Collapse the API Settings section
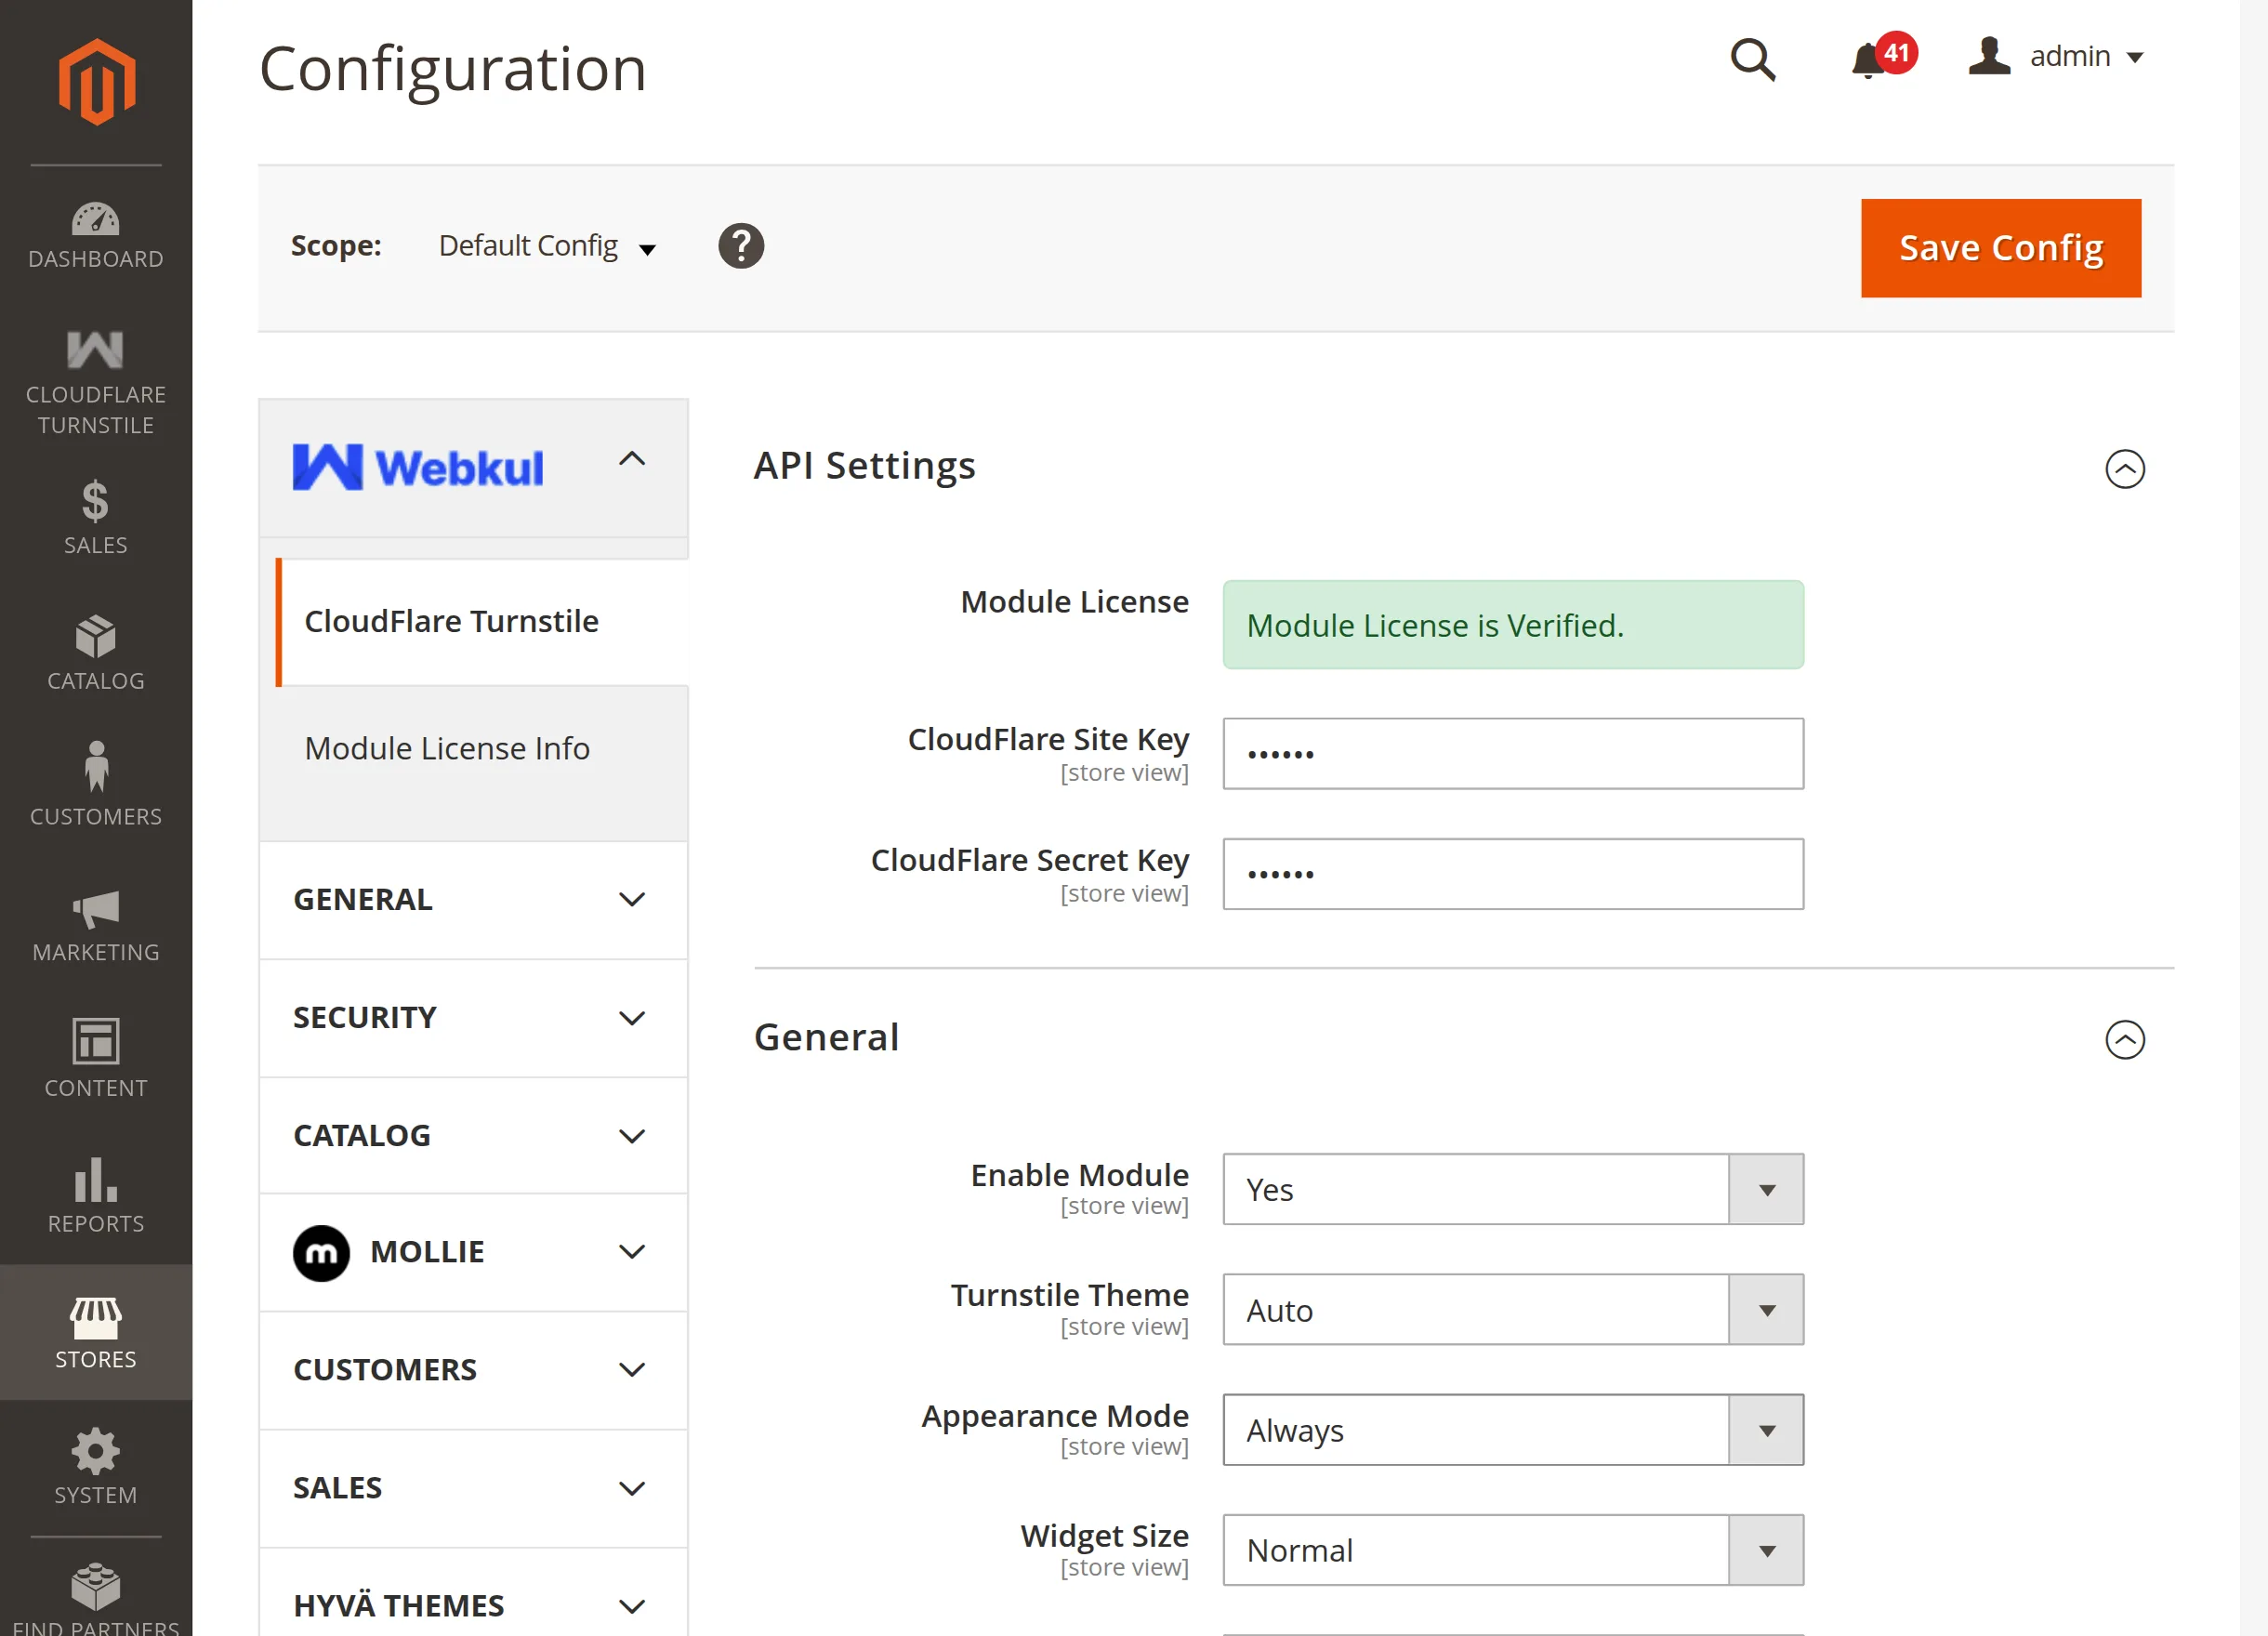The width and height of the screenshot is (2268, 1636). click(2125, 468)
